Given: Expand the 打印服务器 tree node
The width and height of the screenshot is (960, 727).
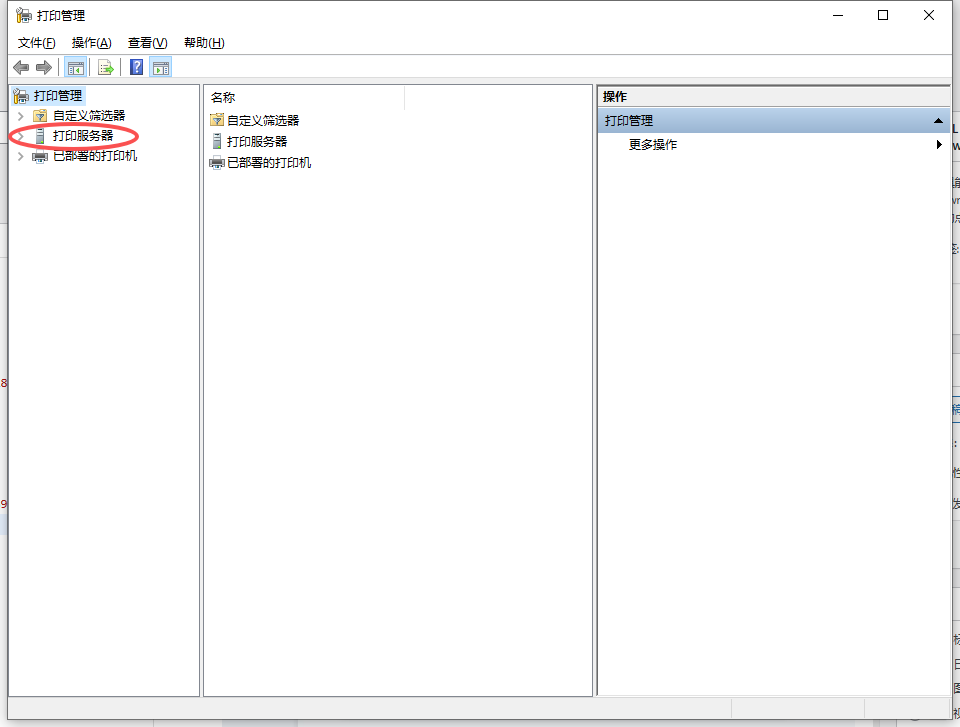Looking at the screenshot, I should (x=20, y=136).
